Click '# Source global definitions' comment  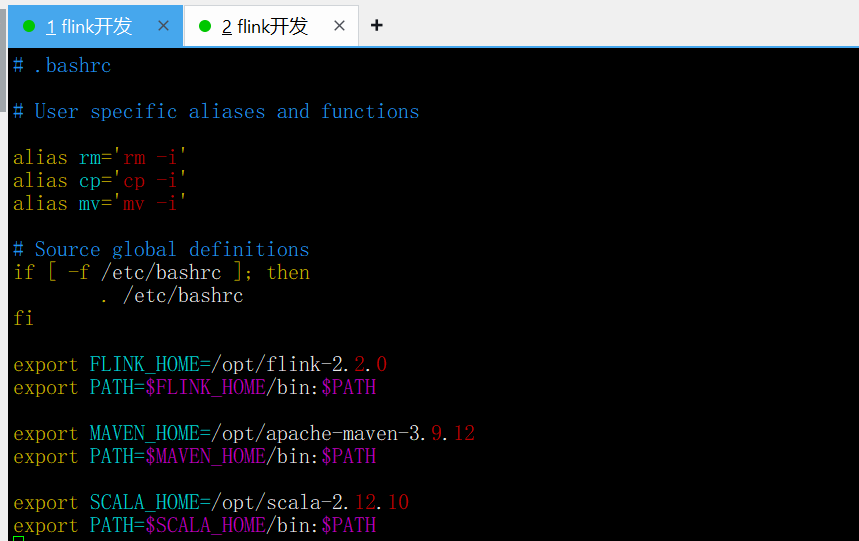[161, 250]
